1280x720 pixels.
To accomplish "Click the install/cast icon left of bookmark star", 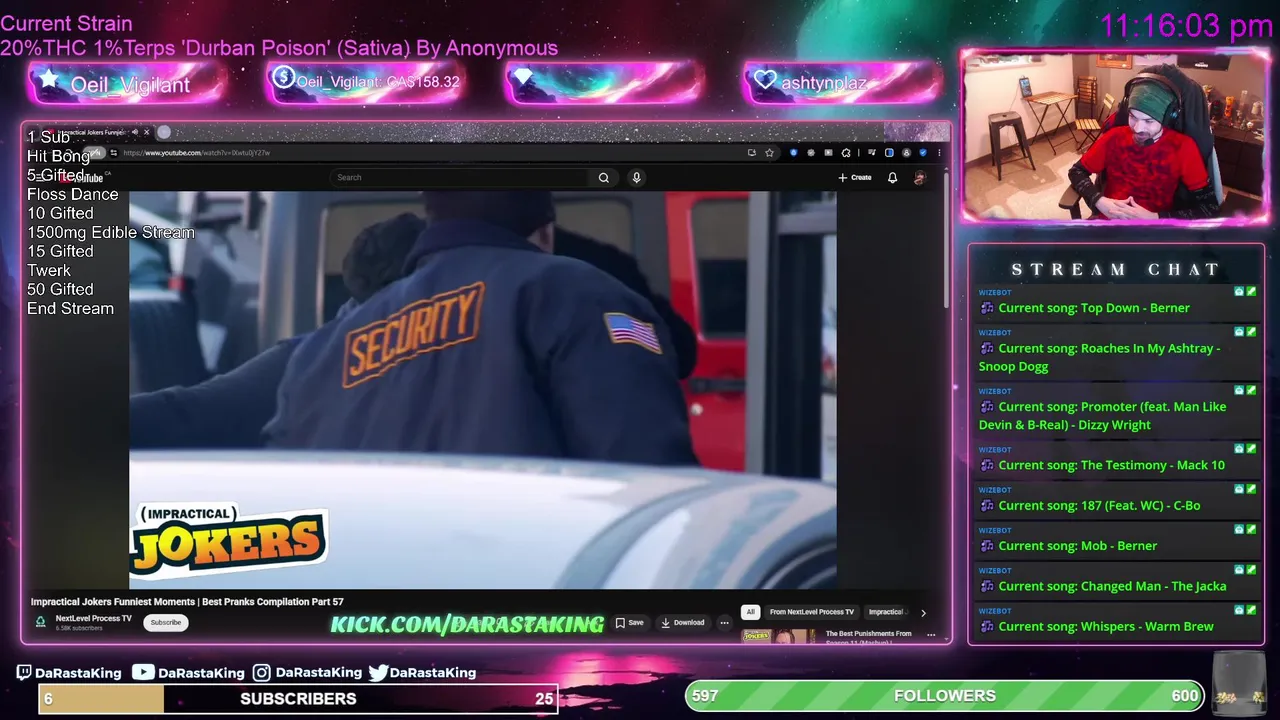I will point(751,153).
